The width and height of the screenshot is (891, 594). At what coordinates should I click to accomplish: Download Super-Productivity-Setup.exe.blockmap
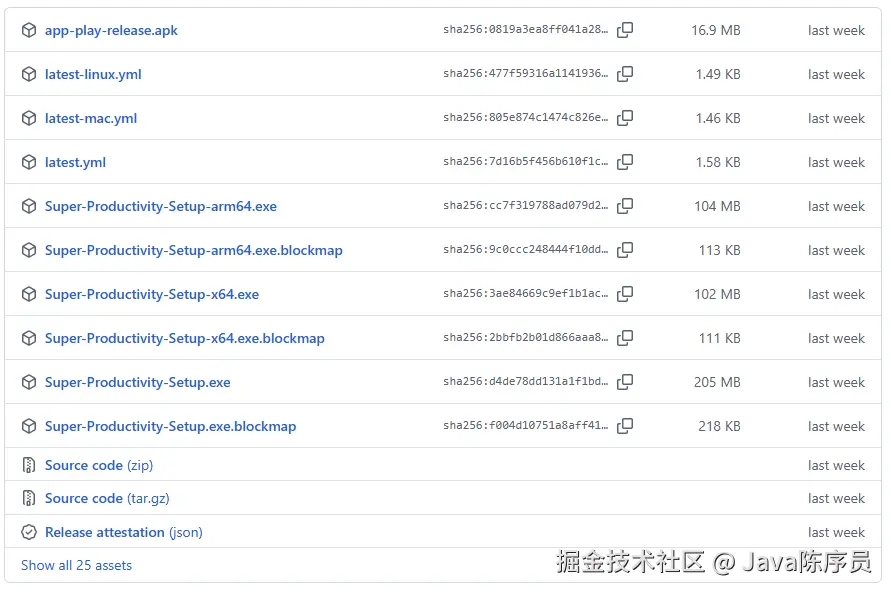pyautogui.click(x=170, y=426)
